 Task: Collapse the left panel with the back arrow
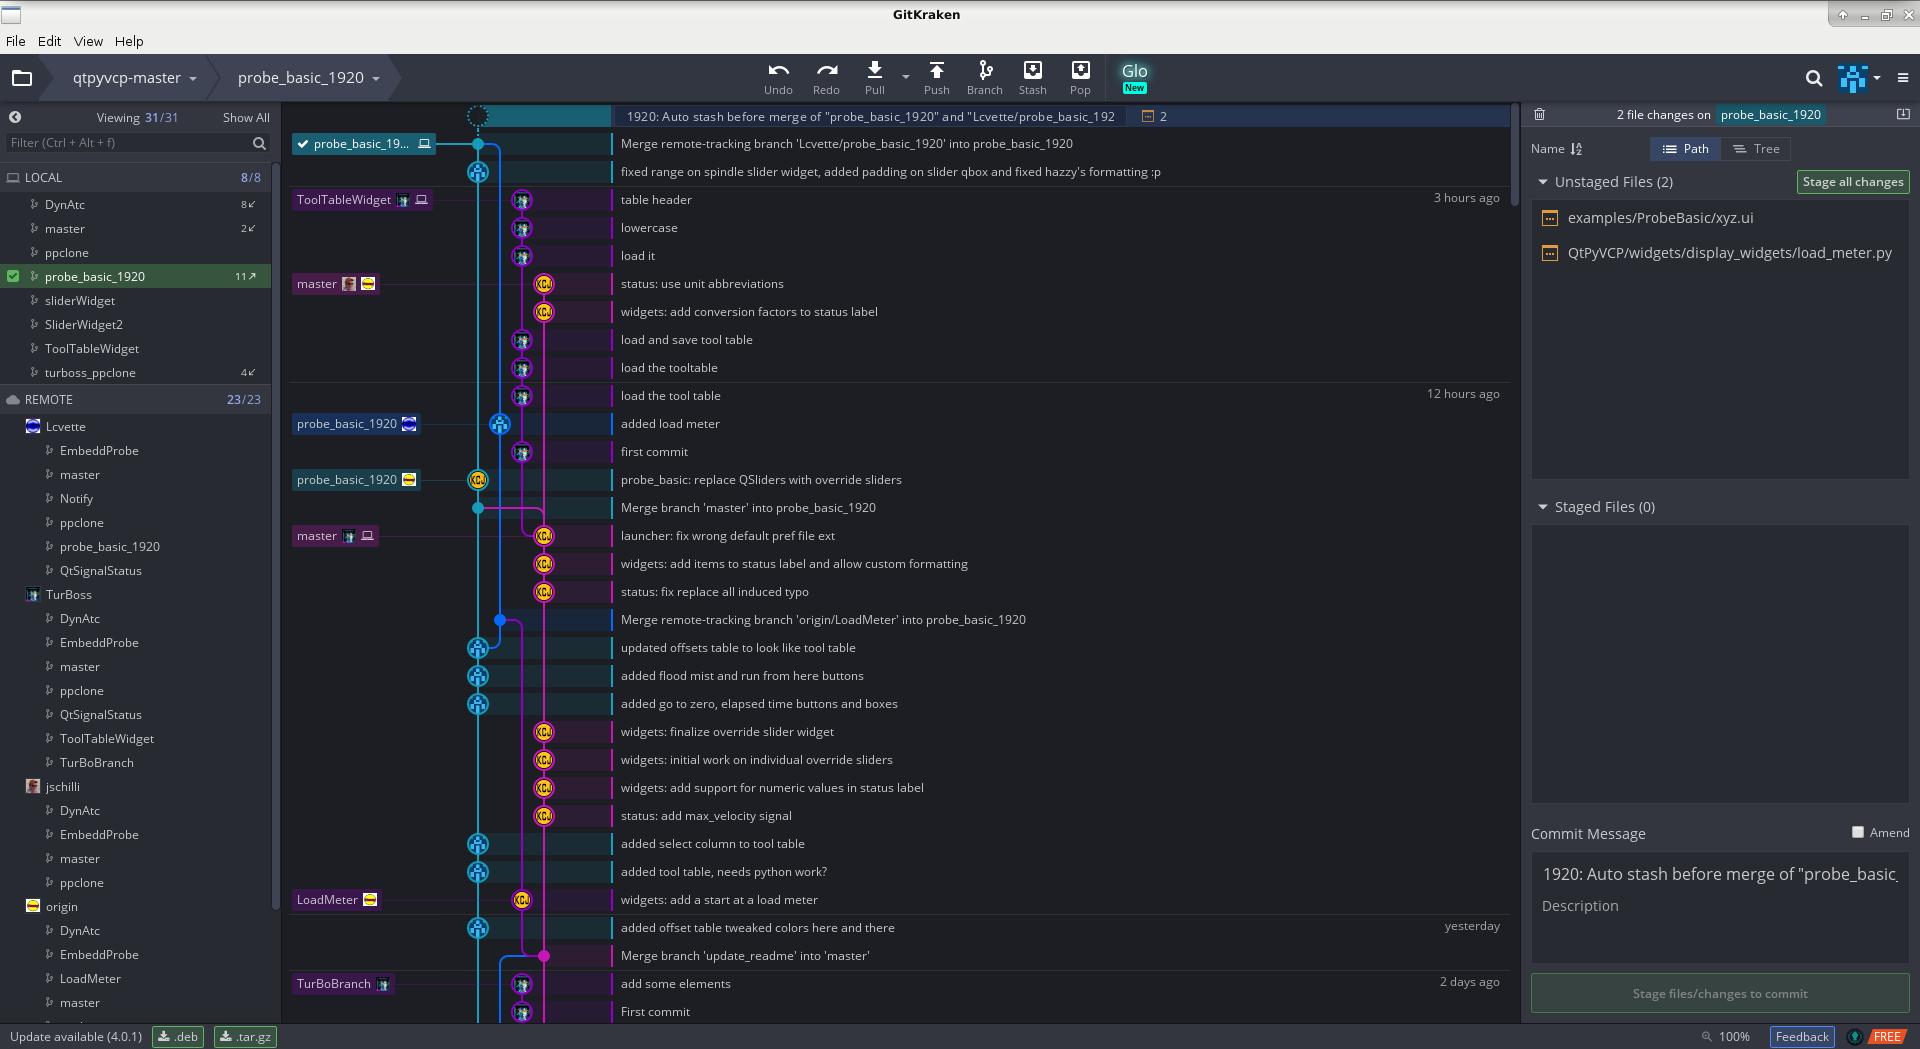point(15,117)
